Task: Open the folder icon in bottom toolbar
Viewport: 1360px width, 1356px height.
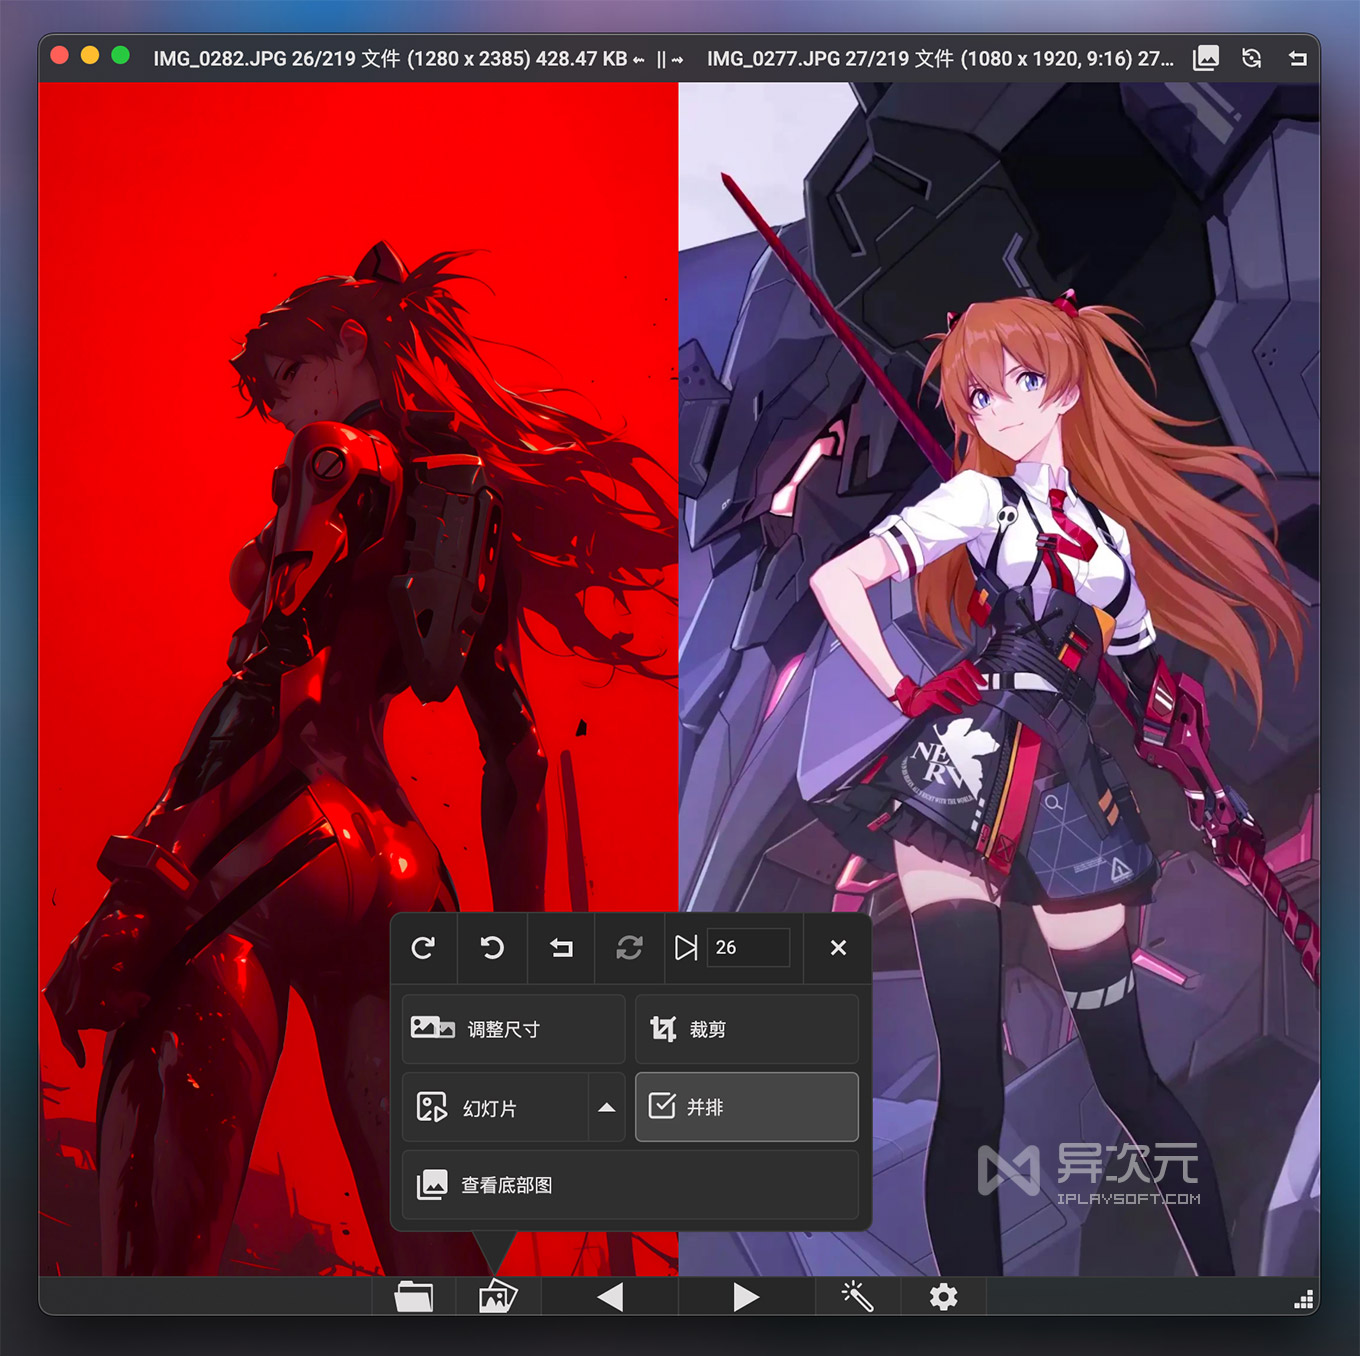Action: (413, 1297)
